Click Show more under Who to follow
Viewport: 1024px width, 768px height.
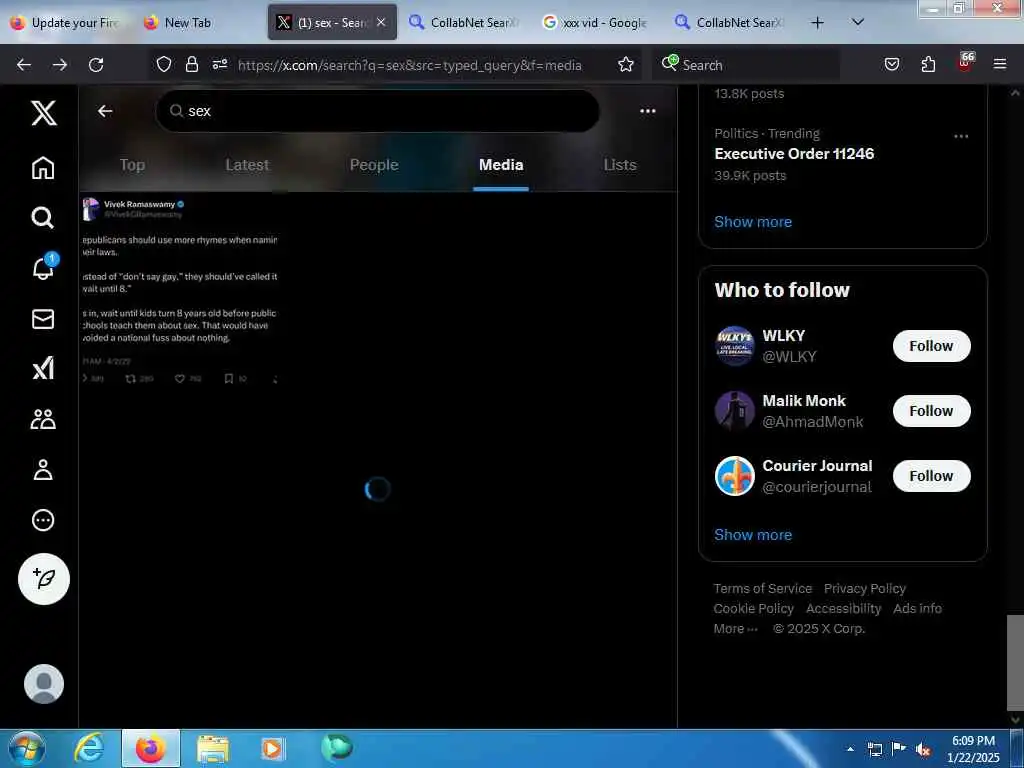click(x=753, y=535)
